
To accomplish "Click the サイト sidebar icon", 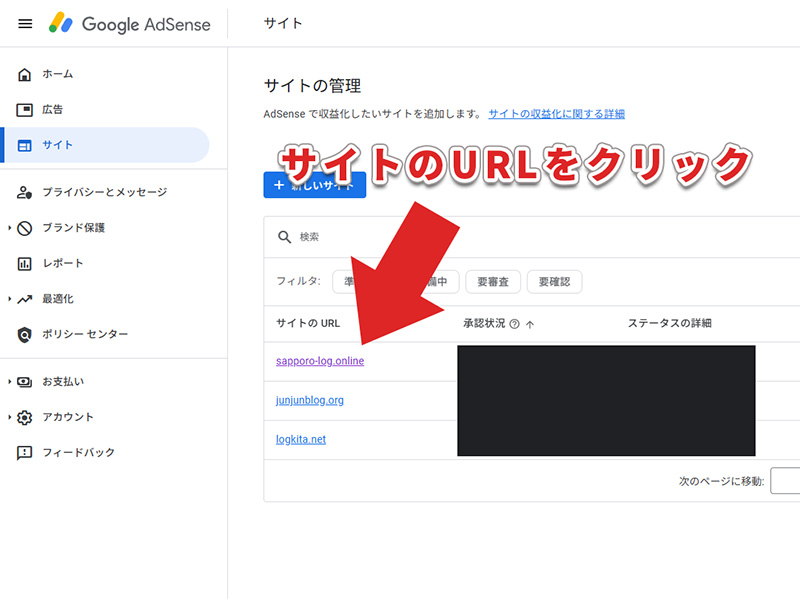I will click(x=24, y=145).
